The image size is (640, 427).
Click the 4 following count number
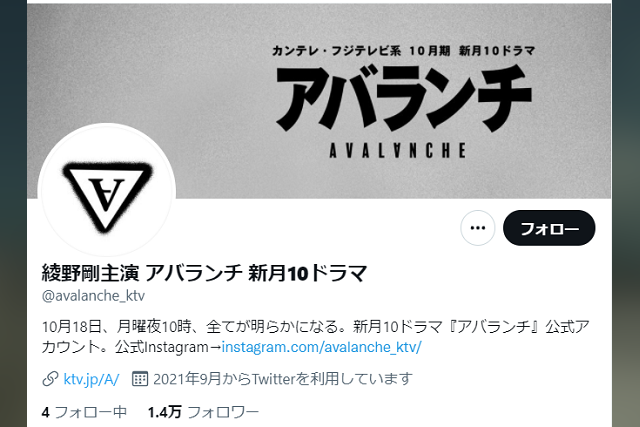coord(45,413)
